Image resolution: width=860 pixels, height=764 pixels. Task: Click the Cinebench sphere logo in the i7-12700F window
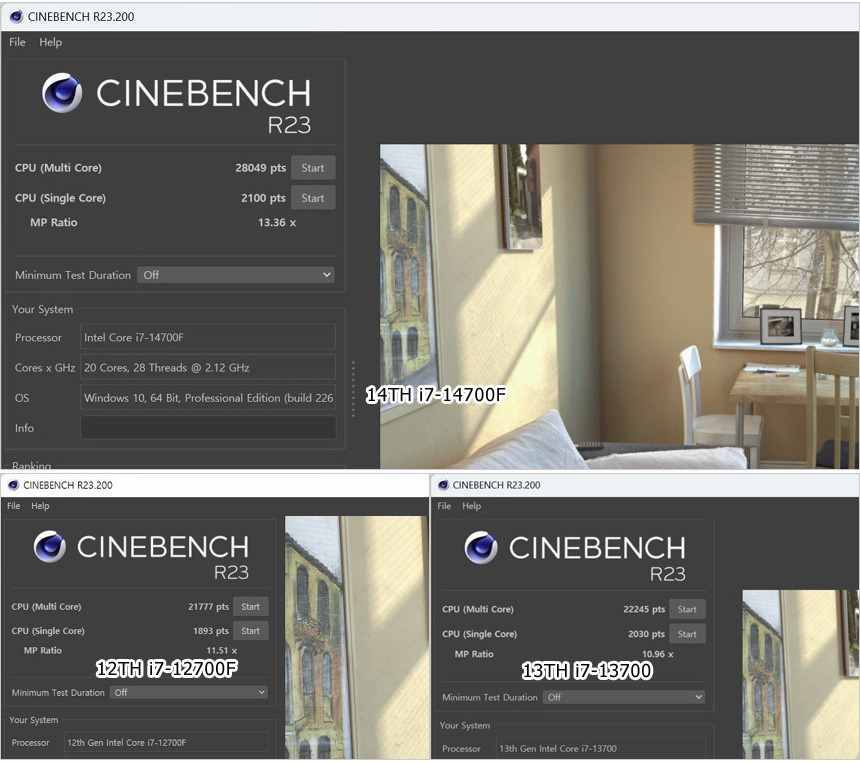(x=49, y=547)
